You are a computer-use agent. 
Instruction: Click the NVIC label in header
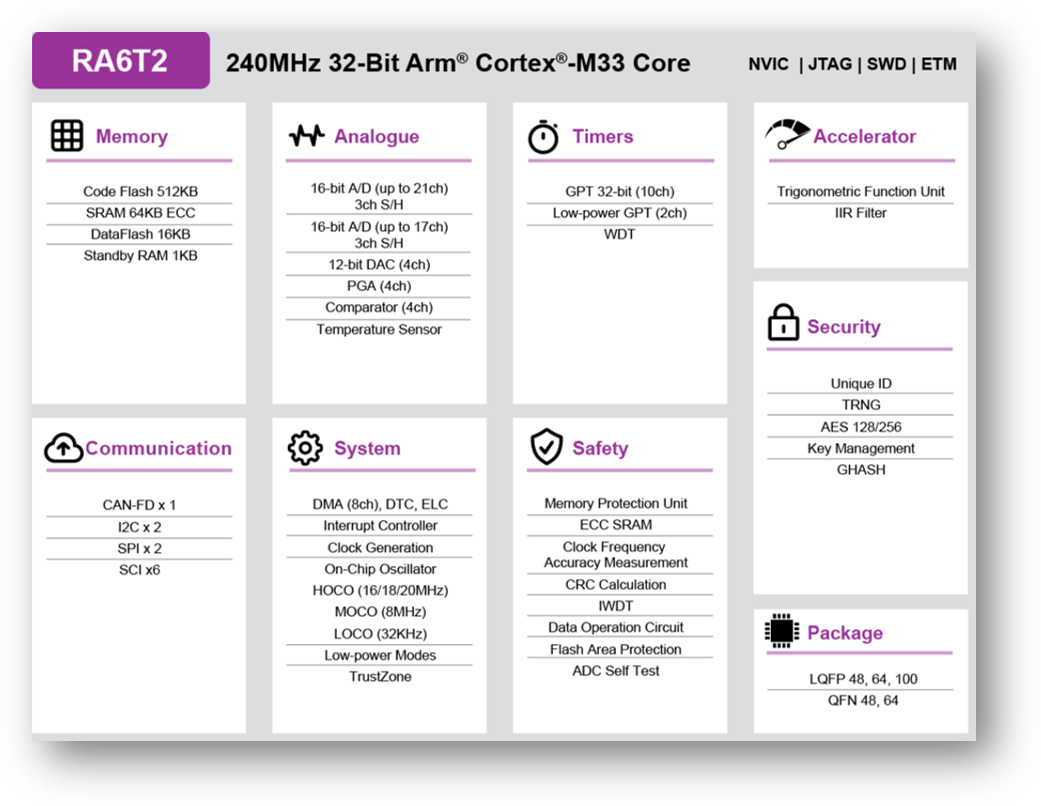coord(769,64)
